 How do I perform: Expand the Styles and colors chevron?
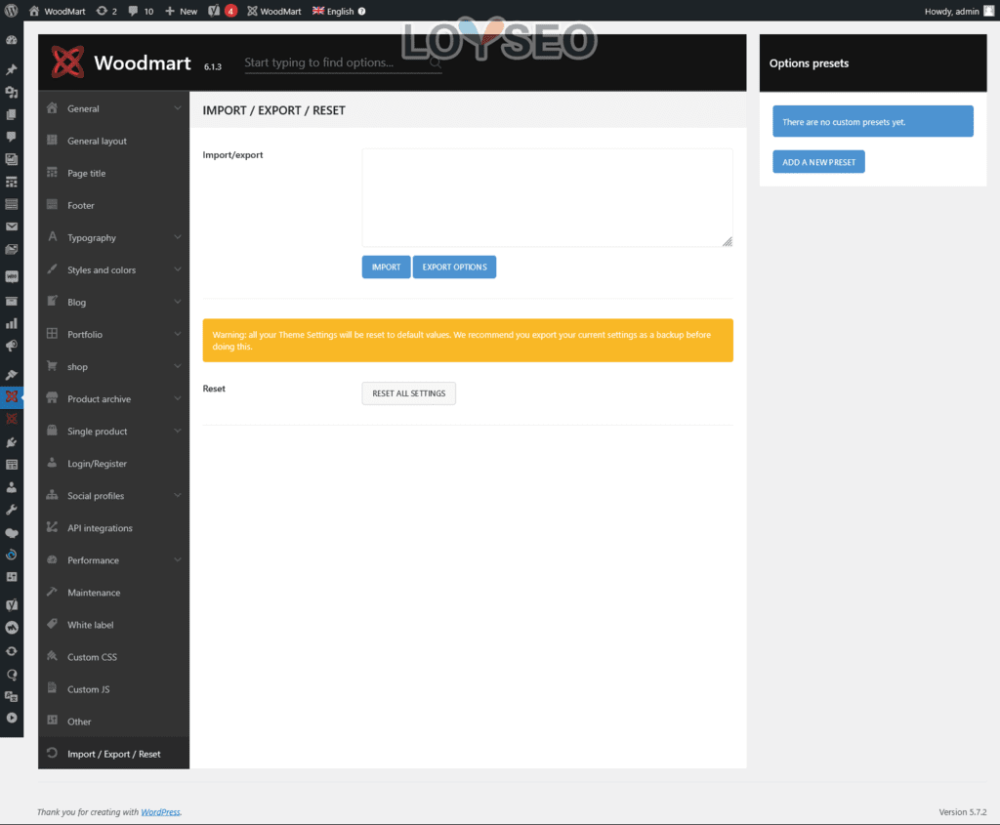[177, 270]
